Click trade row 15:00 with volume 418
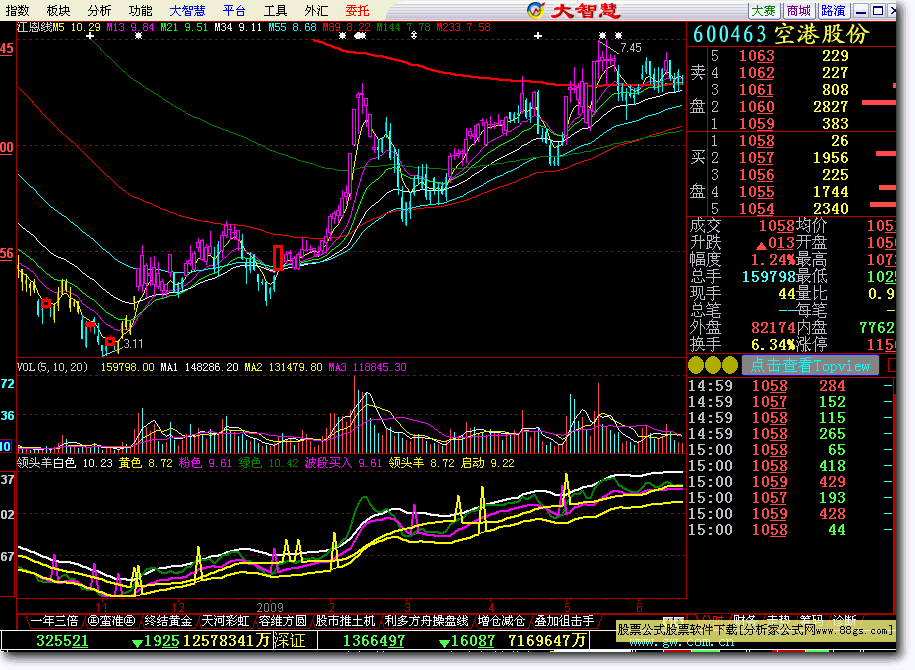The image size is (915, 670). tap(791, 466)
